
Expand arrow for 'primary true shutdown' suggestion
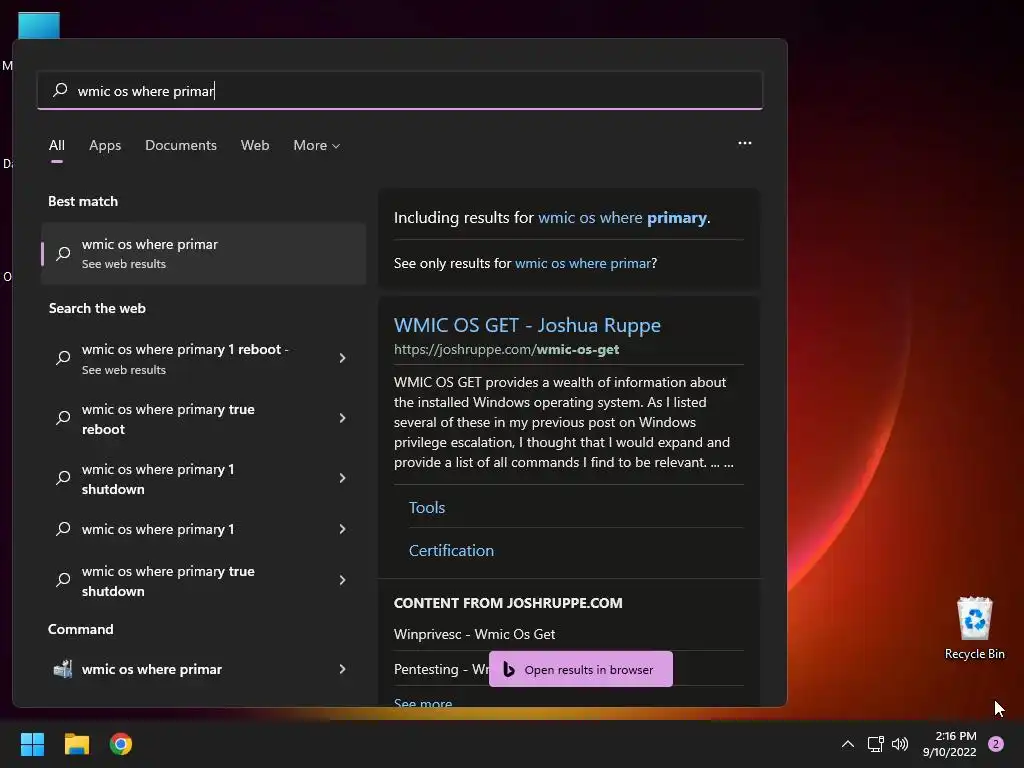tap(342, 580)
